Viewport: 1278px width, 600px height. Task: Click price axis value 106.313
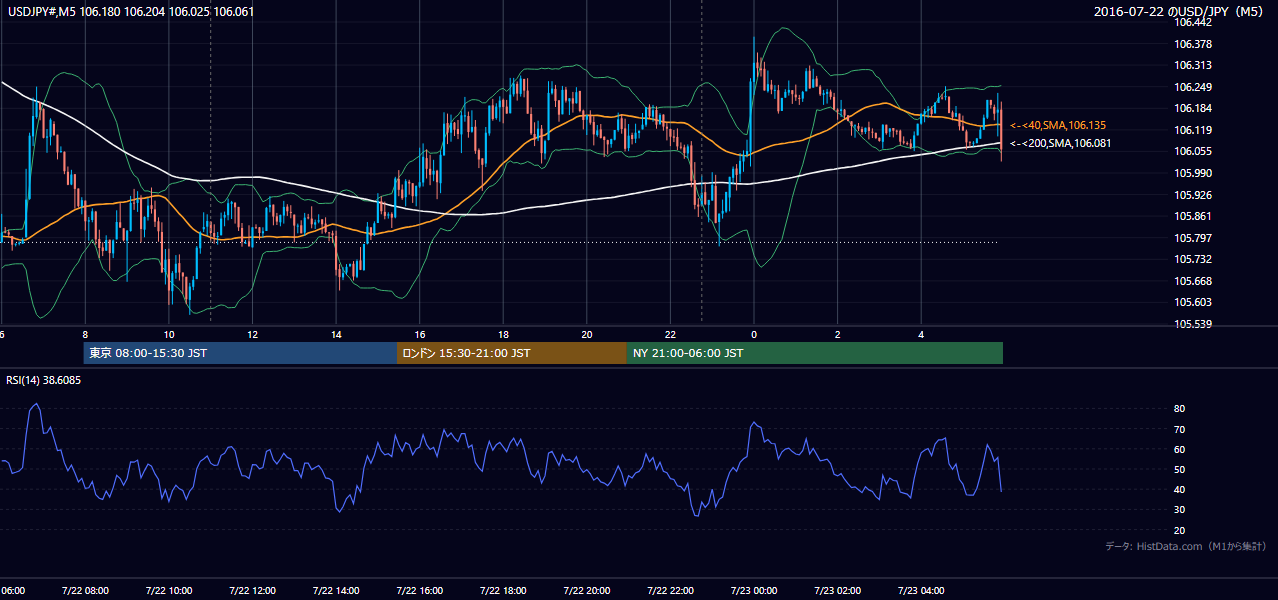pyautogui.click(x=1194, y=65)
